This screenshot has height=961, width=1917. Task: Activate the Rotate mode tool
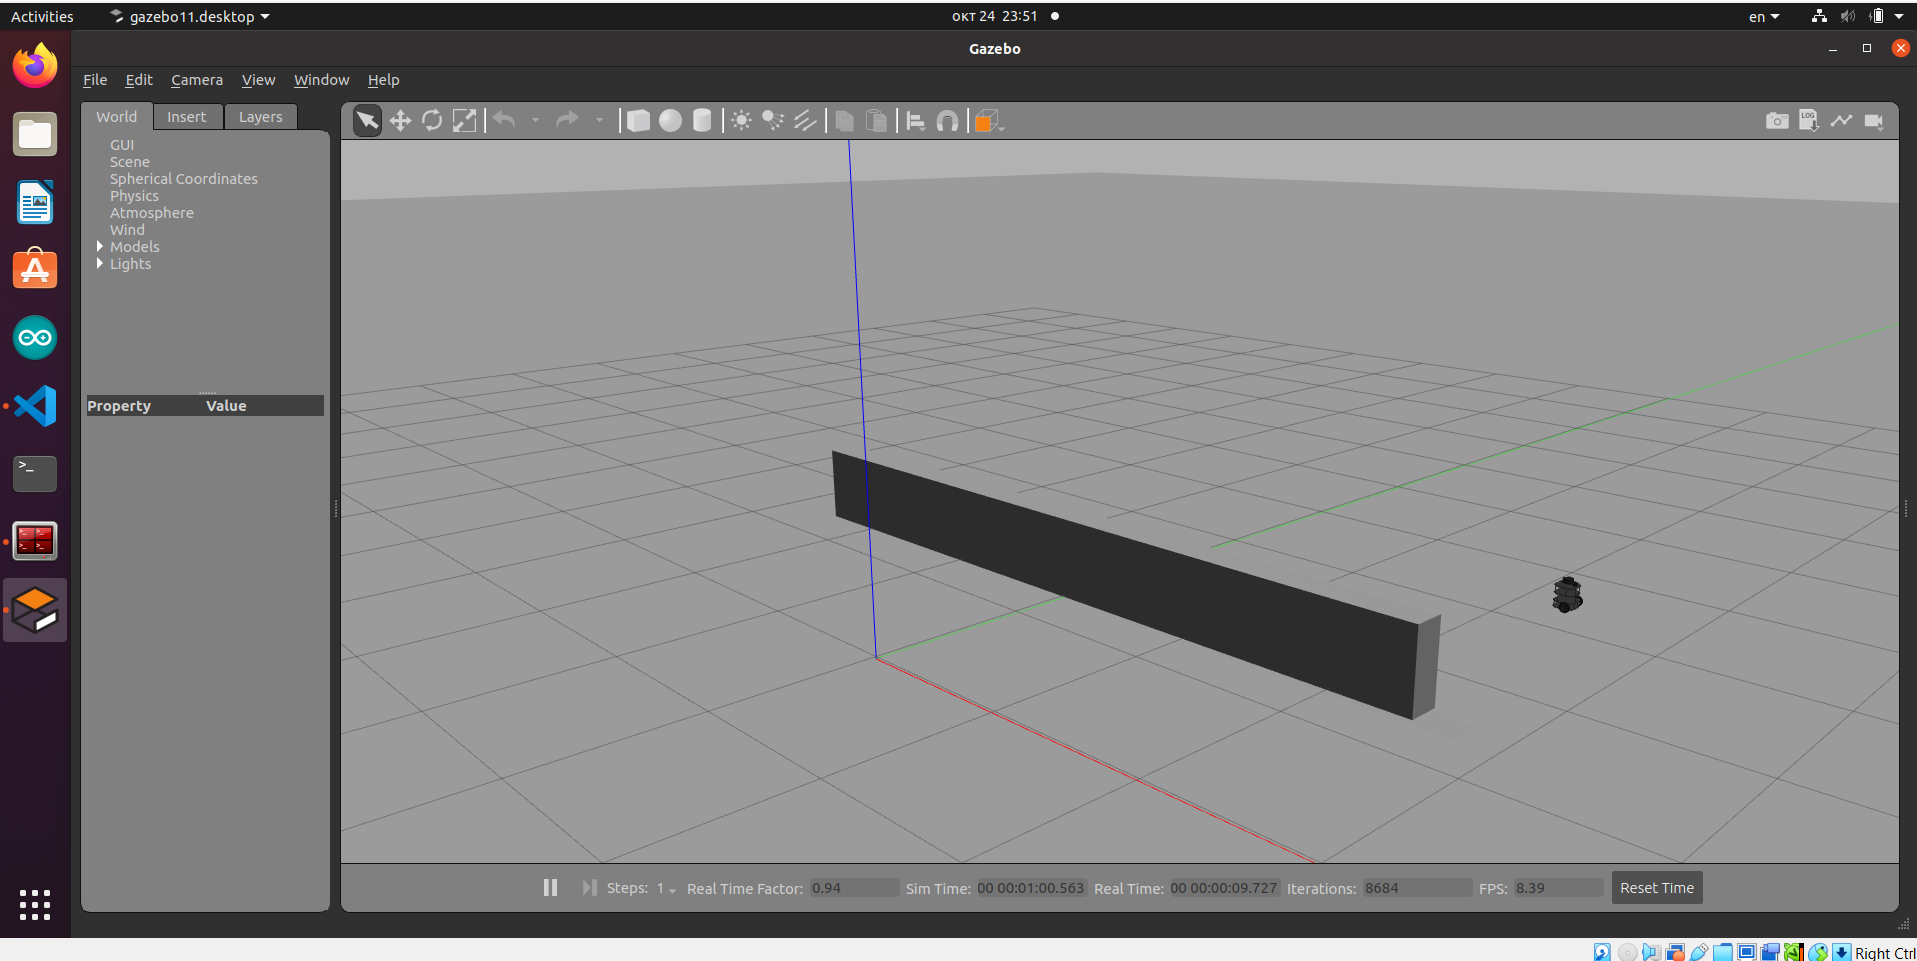(x=432, y=121)
